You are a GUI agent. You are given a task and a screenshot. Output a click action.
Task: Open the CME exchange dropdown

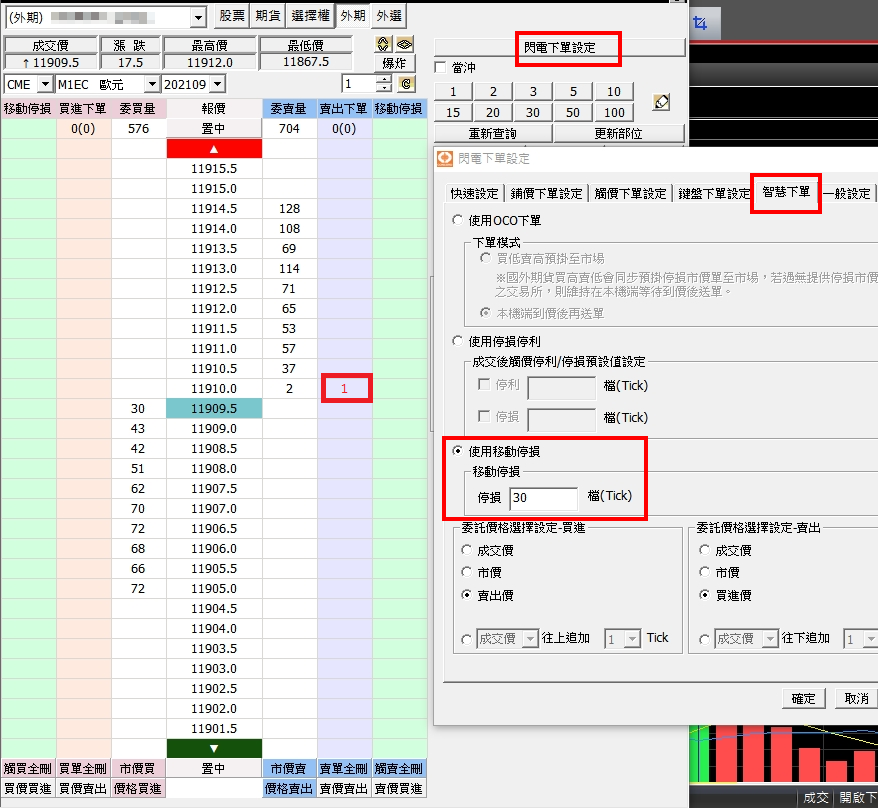tap(45, 84)
